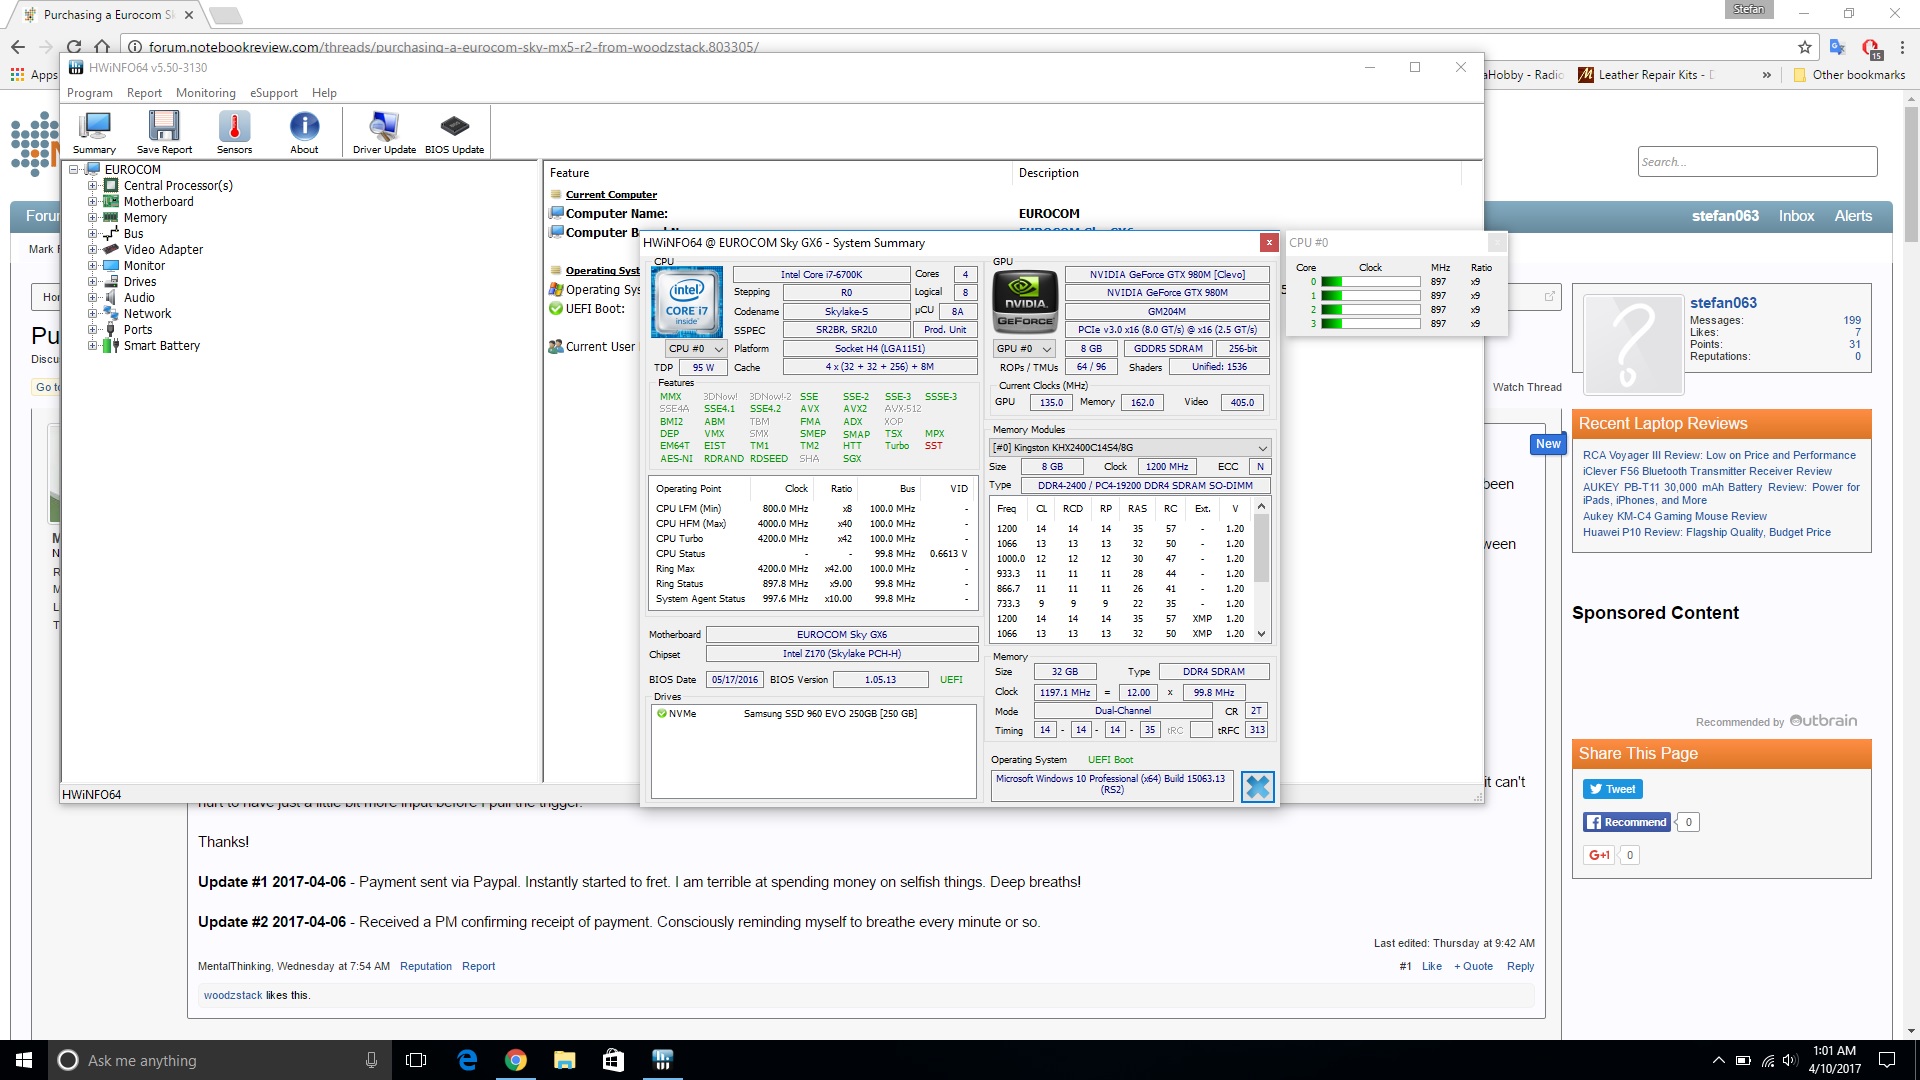Click the Save Report floppy icon
This screenshot has width=1920, height=1080.
tap(164, 132)
